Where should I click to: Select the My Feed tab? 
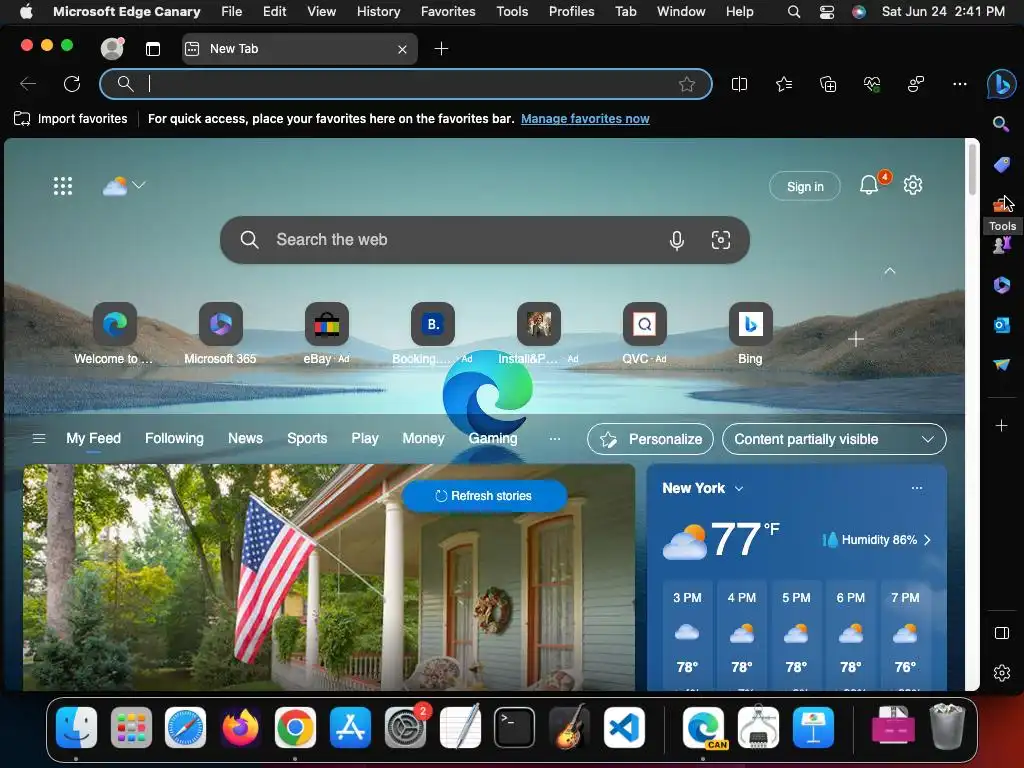click(93, 438)
